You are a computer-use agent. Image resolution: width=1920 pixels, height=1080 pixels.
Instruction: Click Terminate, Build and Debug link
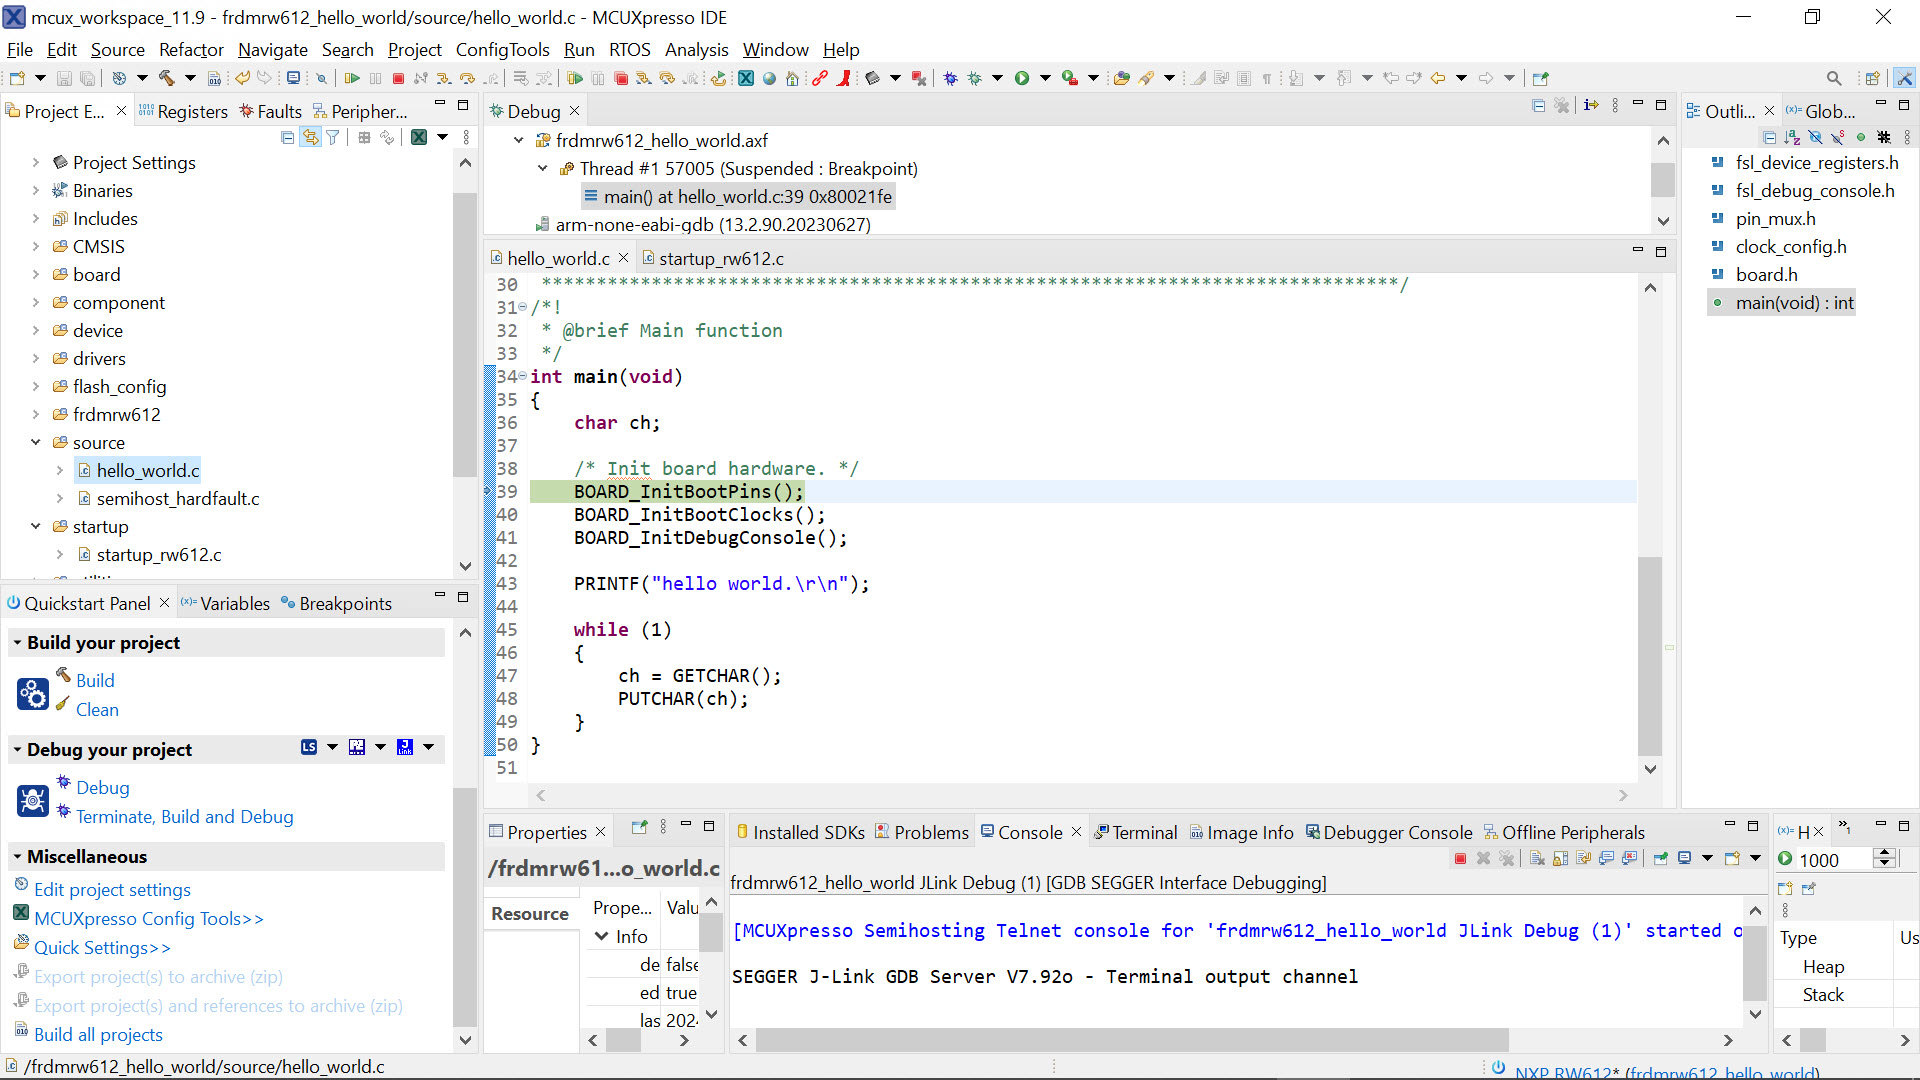coord(184,816)
